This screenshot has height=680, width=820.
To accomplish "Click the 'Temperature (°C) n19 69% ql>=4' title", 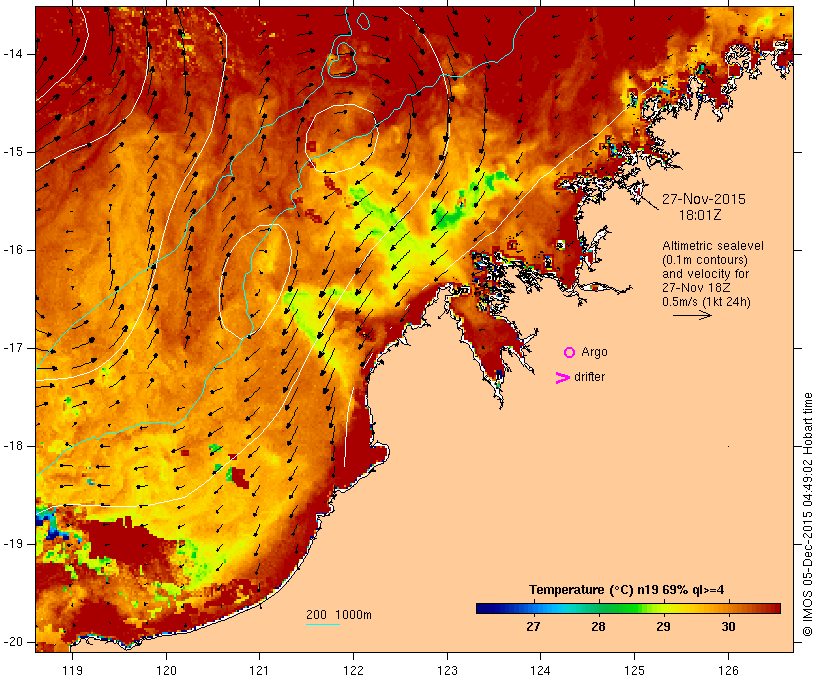I will 627,590.
